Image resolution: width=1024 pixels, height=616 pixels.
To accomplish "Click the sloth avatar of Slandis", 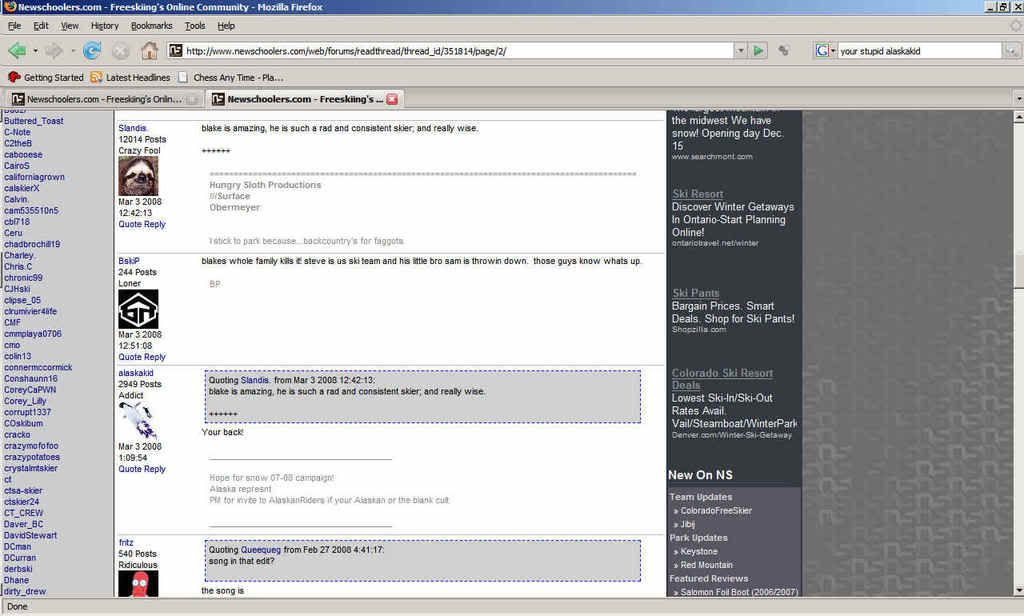I will pos(138,176).
